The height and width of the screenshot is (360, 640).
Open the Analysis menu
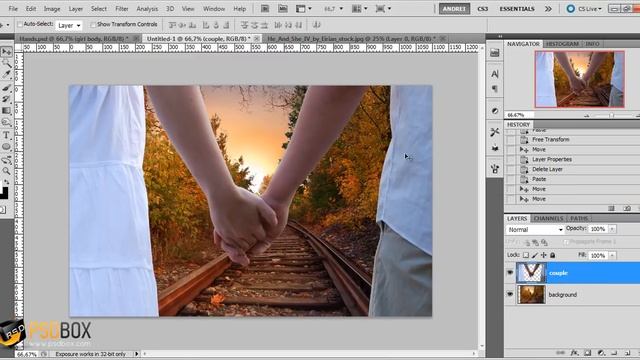(x=147, y=9)
